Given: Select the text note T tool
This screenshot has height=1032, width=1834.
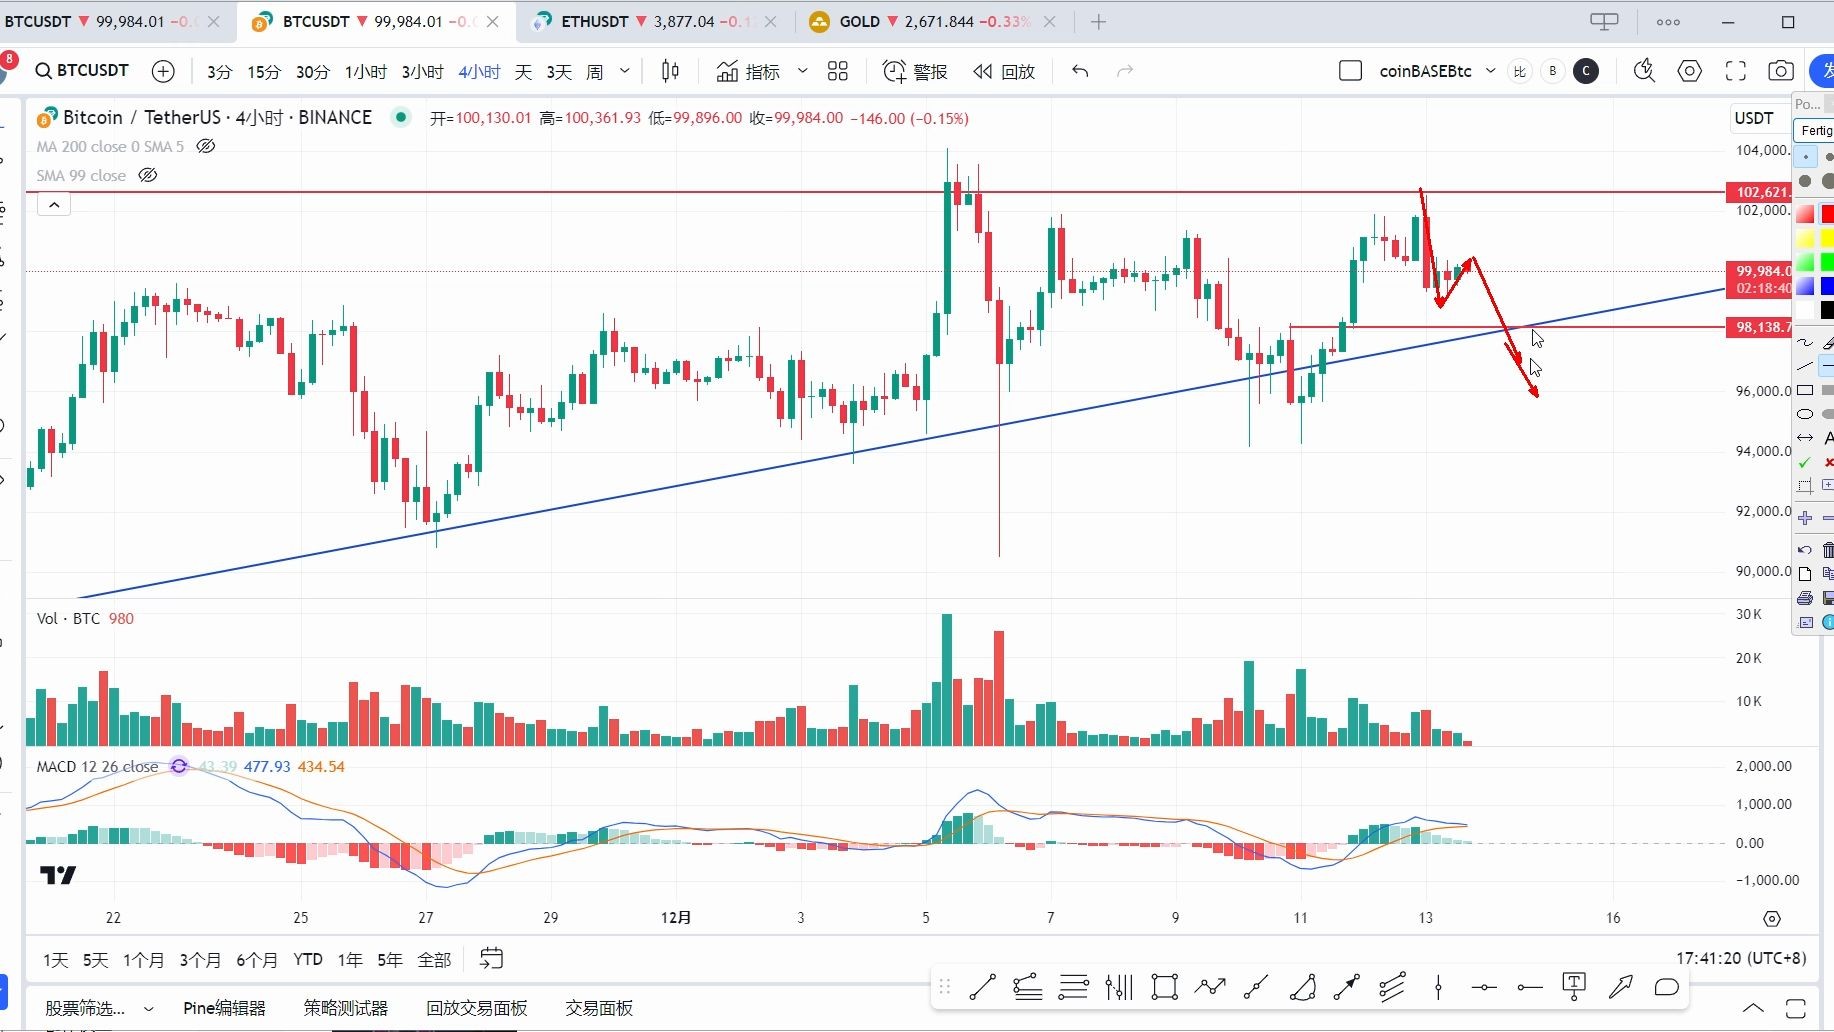Looking at the screenshot, I should pos(1575,988).
